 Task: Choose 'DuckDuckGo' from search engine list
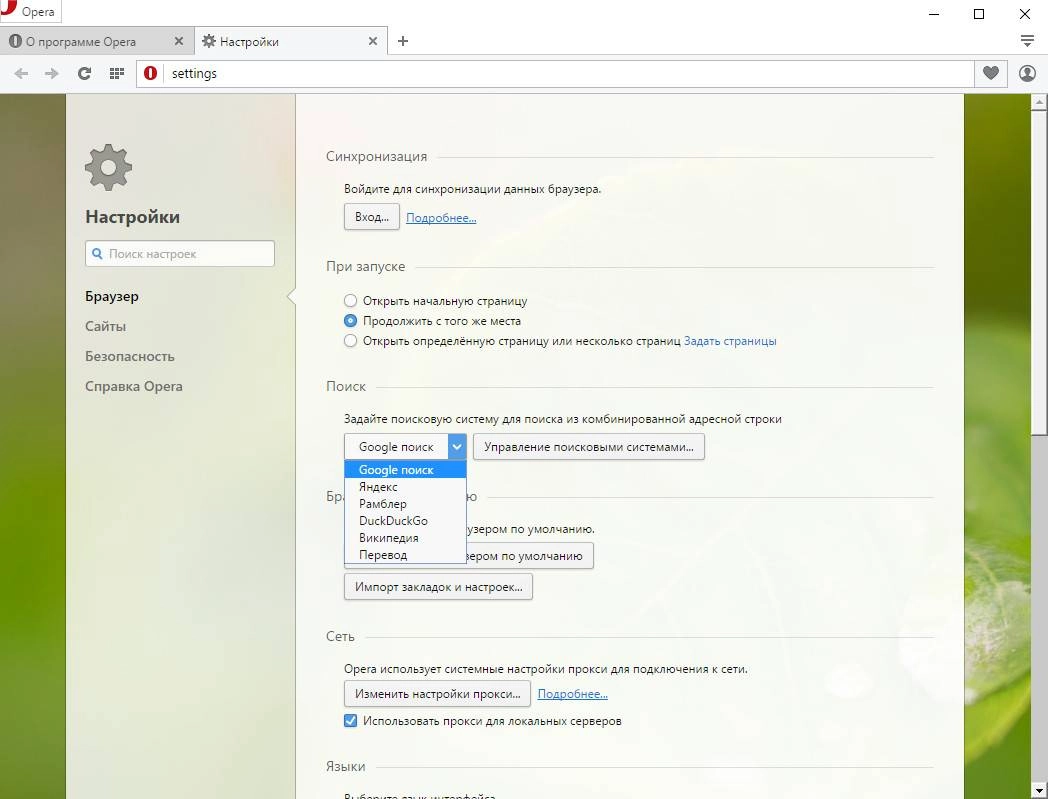405,521
